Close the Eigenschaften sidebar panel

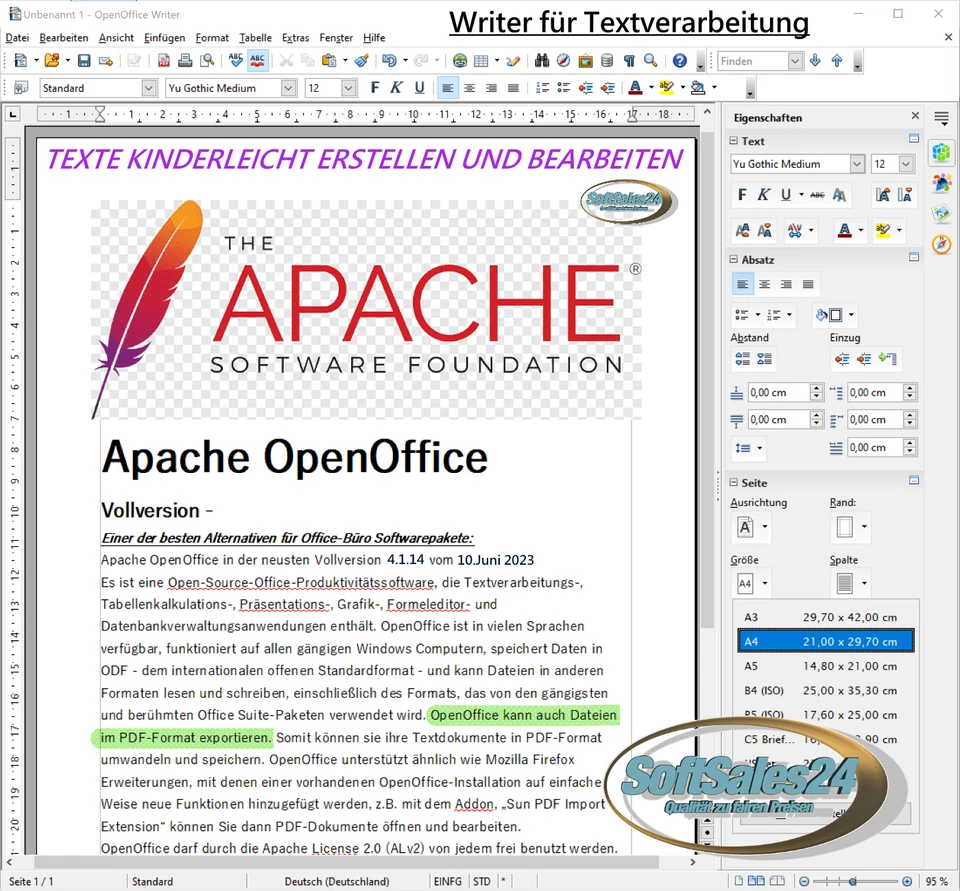915,115
